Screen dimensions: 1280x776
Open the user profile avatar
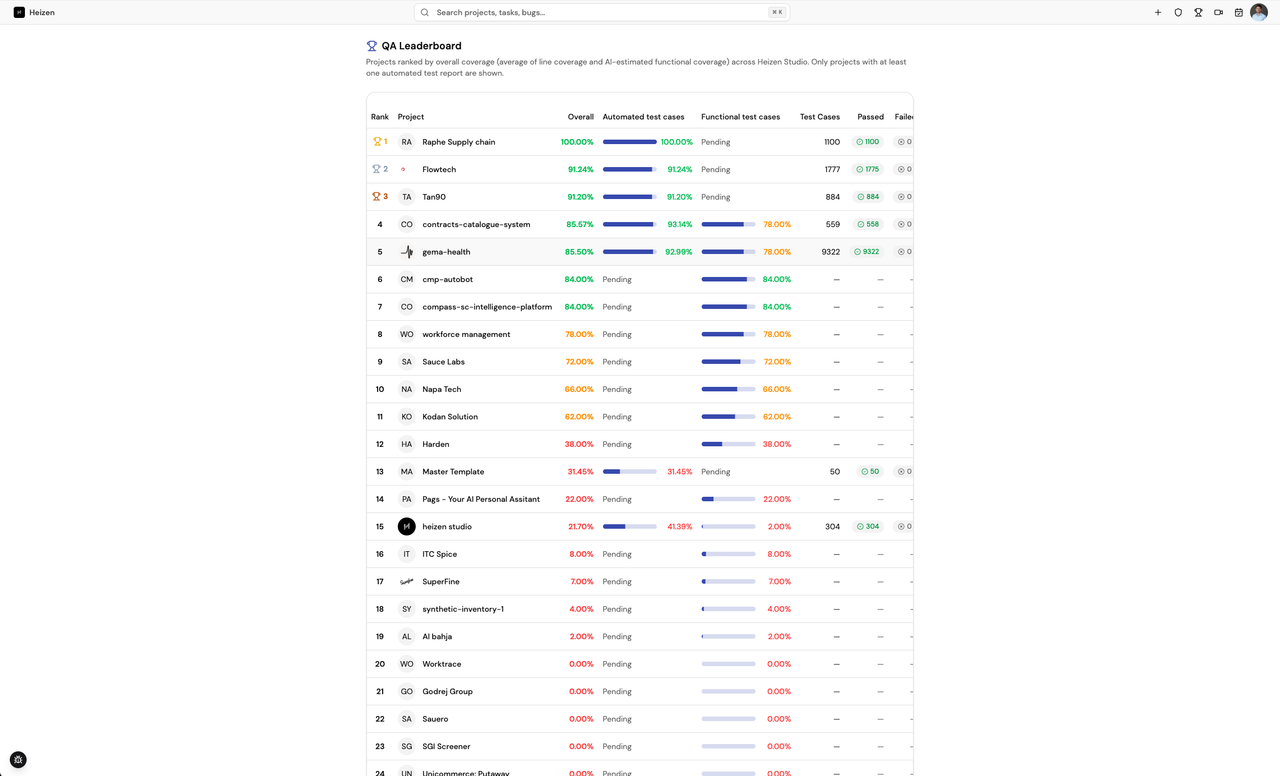(1259, 12)
